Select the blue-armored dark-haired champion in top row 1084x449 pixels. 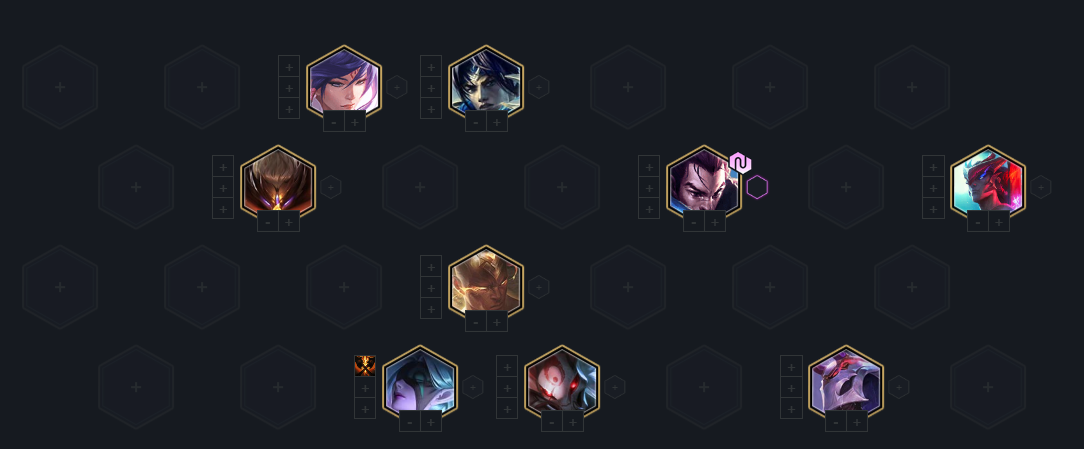point(486,82)
